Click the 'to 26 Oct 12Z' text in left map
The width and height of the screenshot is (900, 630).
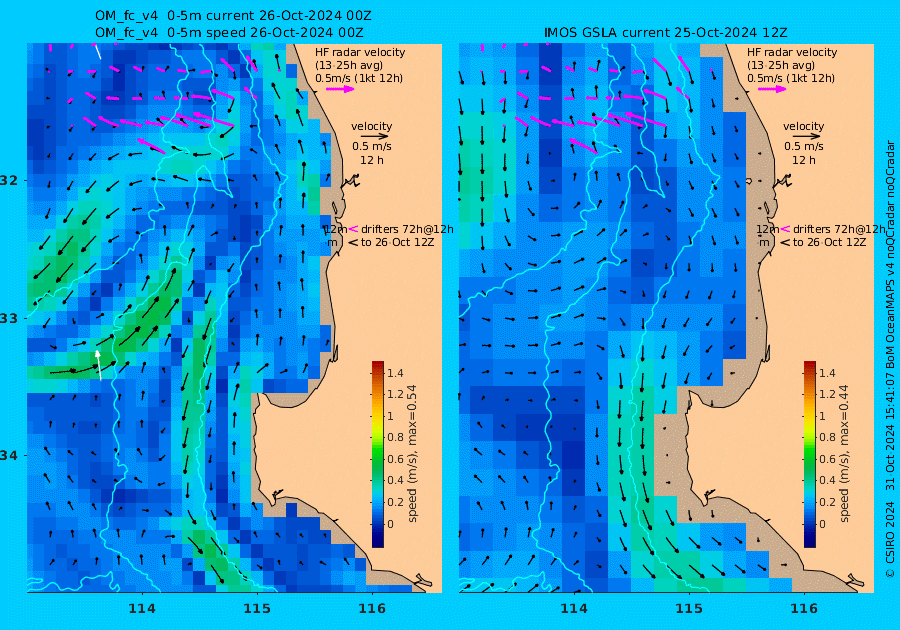397,242
